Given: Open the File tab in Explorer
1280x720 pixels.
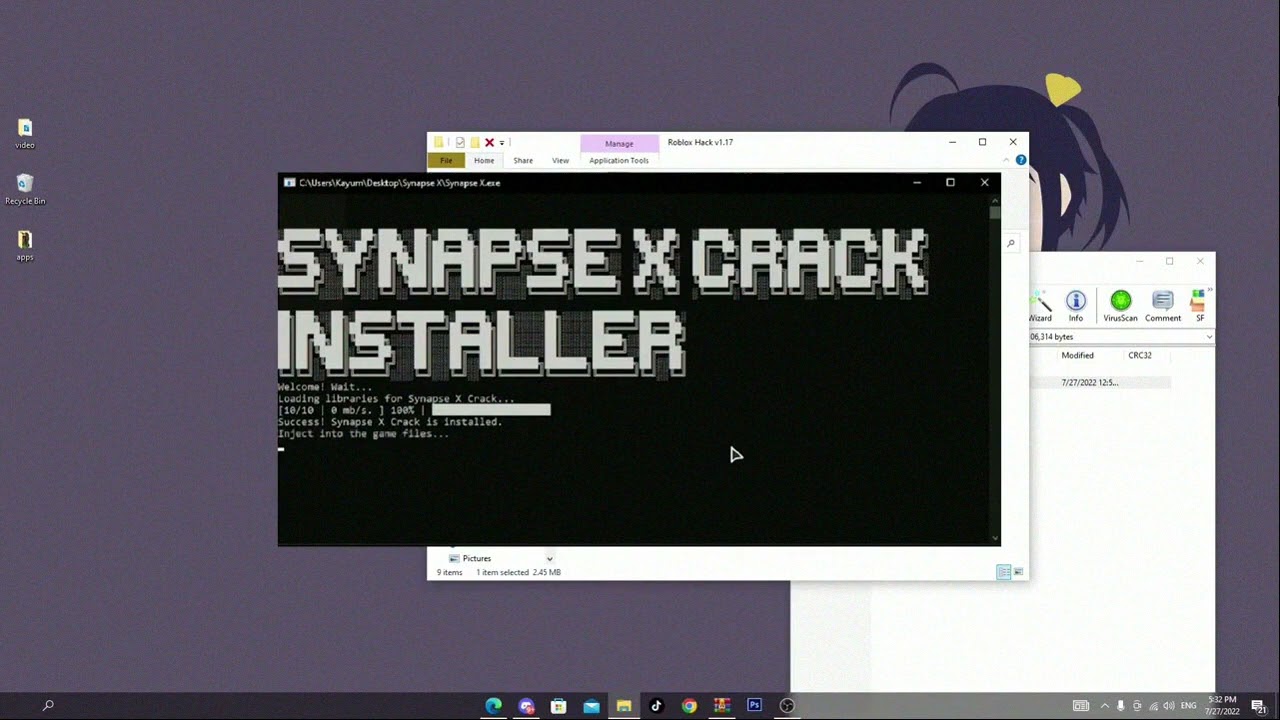Looking at the screenshot, I should click(x=446, y=160).
